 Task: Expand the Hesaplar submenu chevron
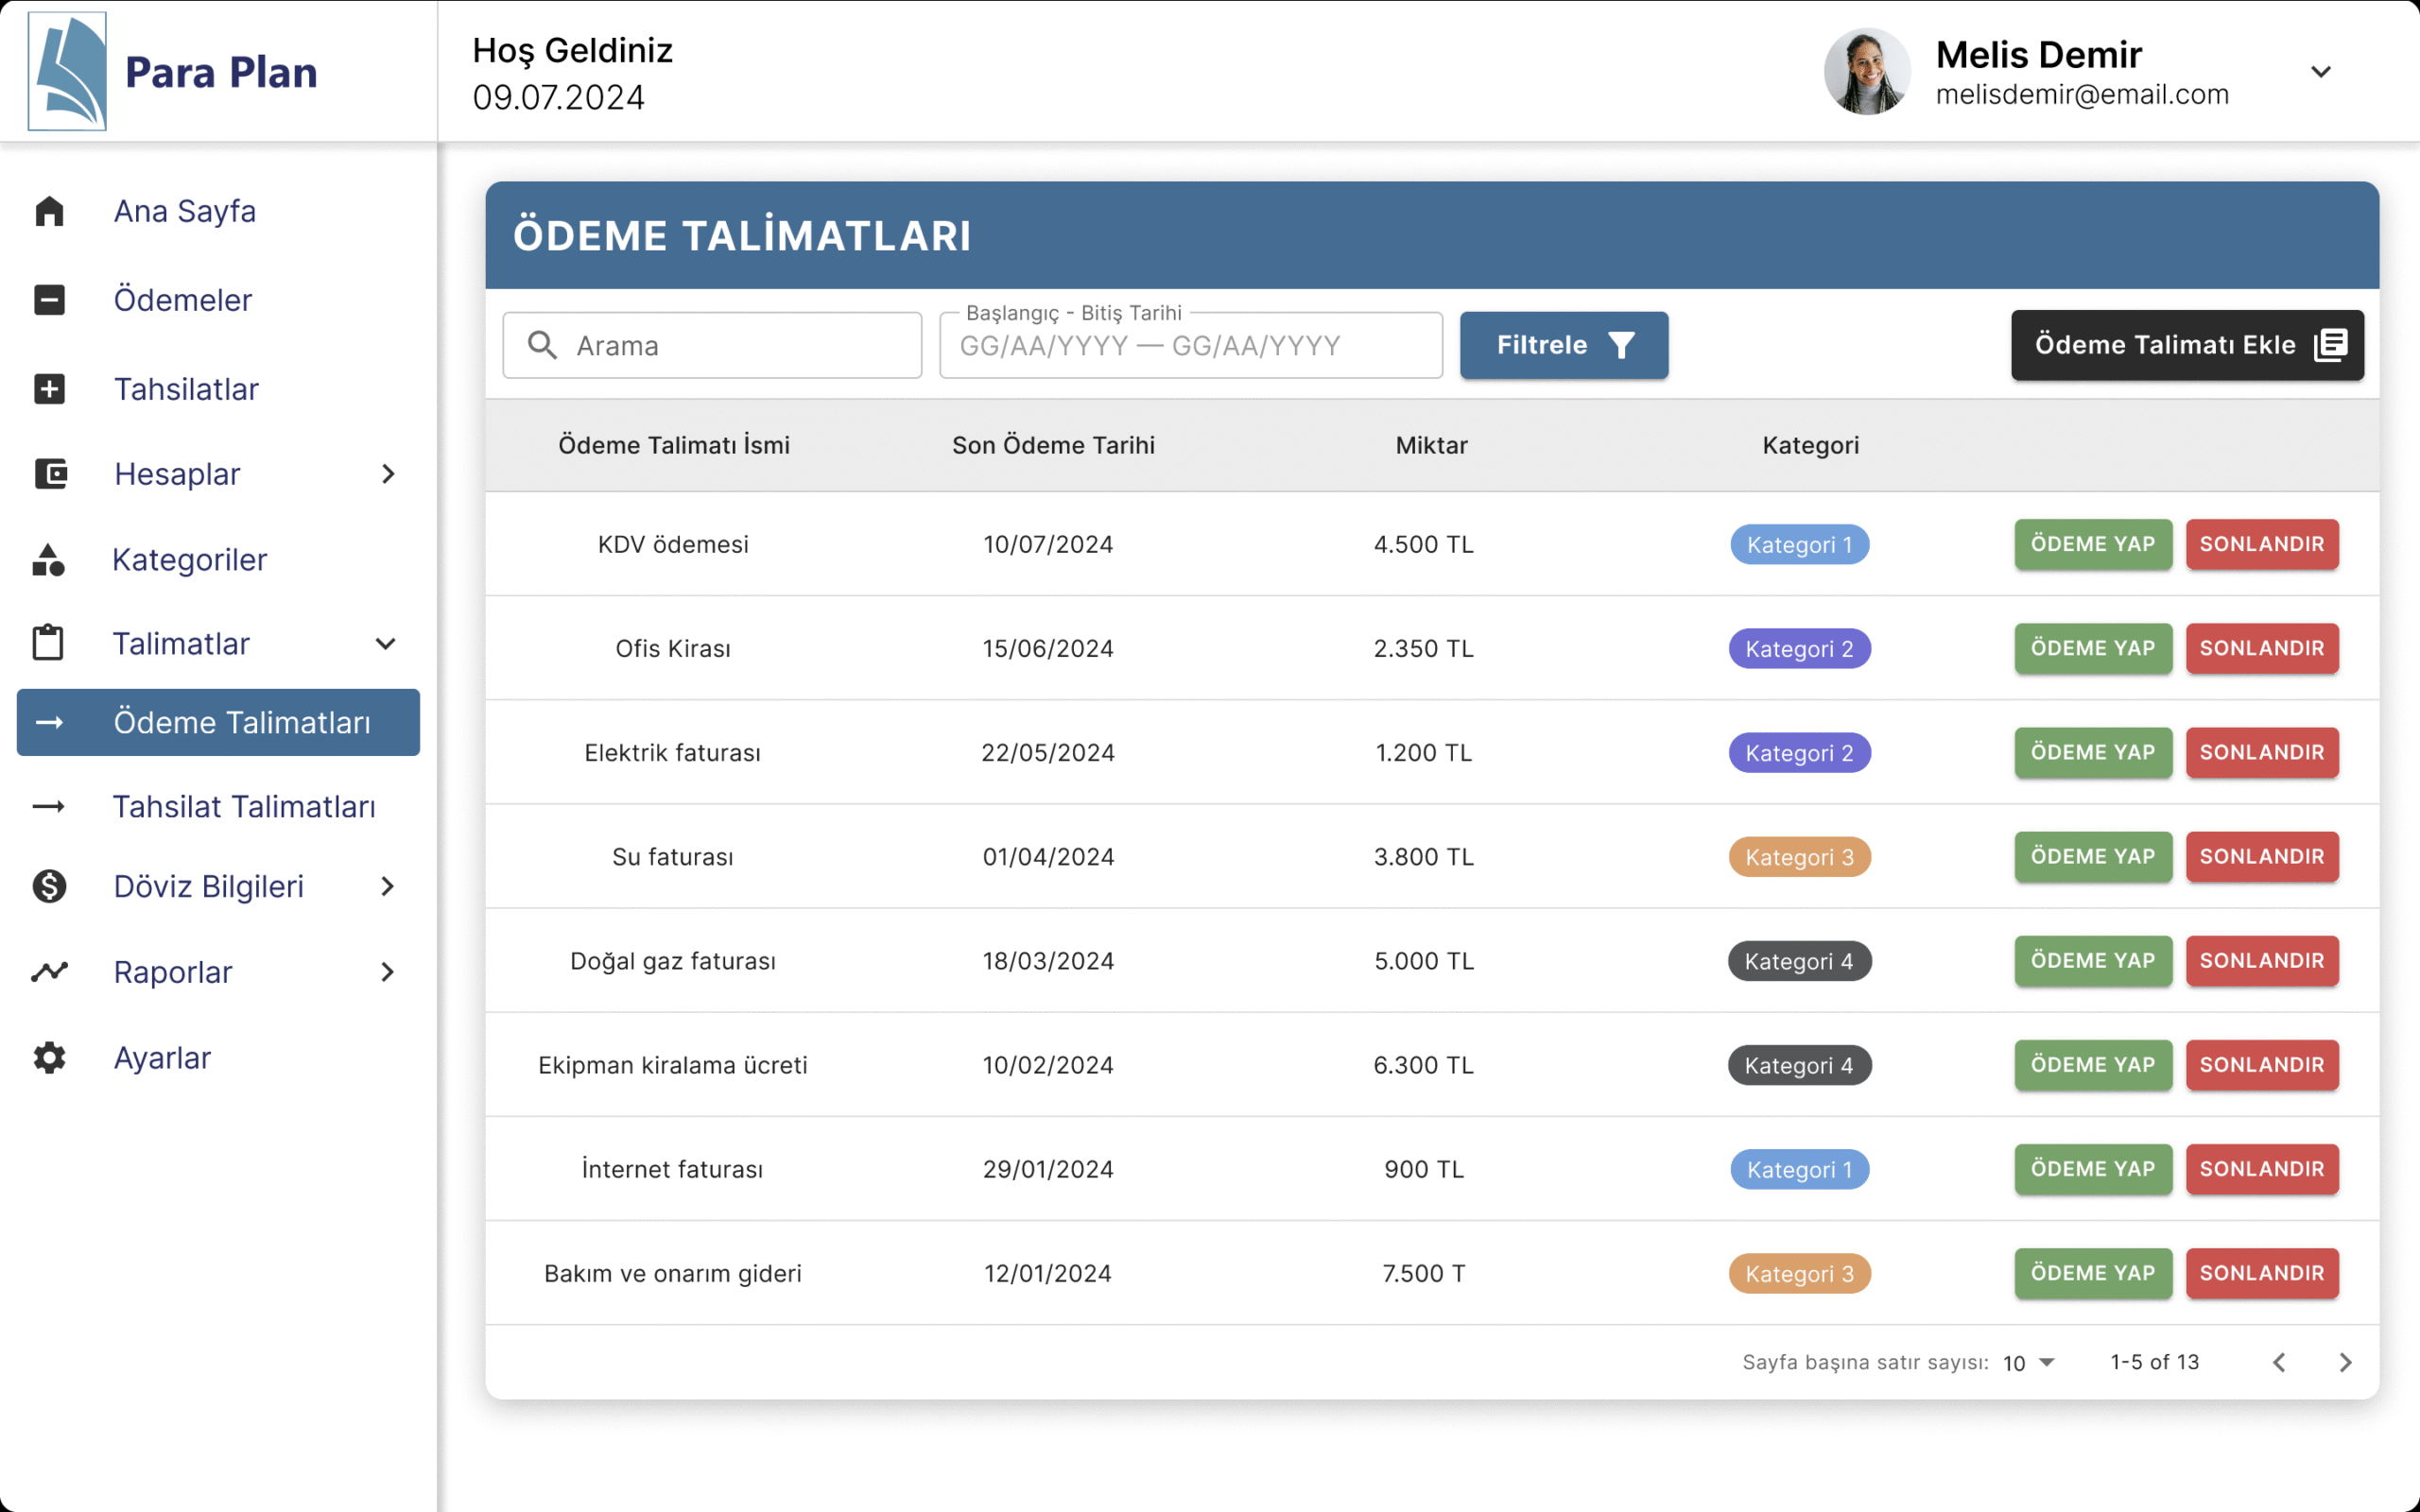pyautogui.click(x=388, y=474)
